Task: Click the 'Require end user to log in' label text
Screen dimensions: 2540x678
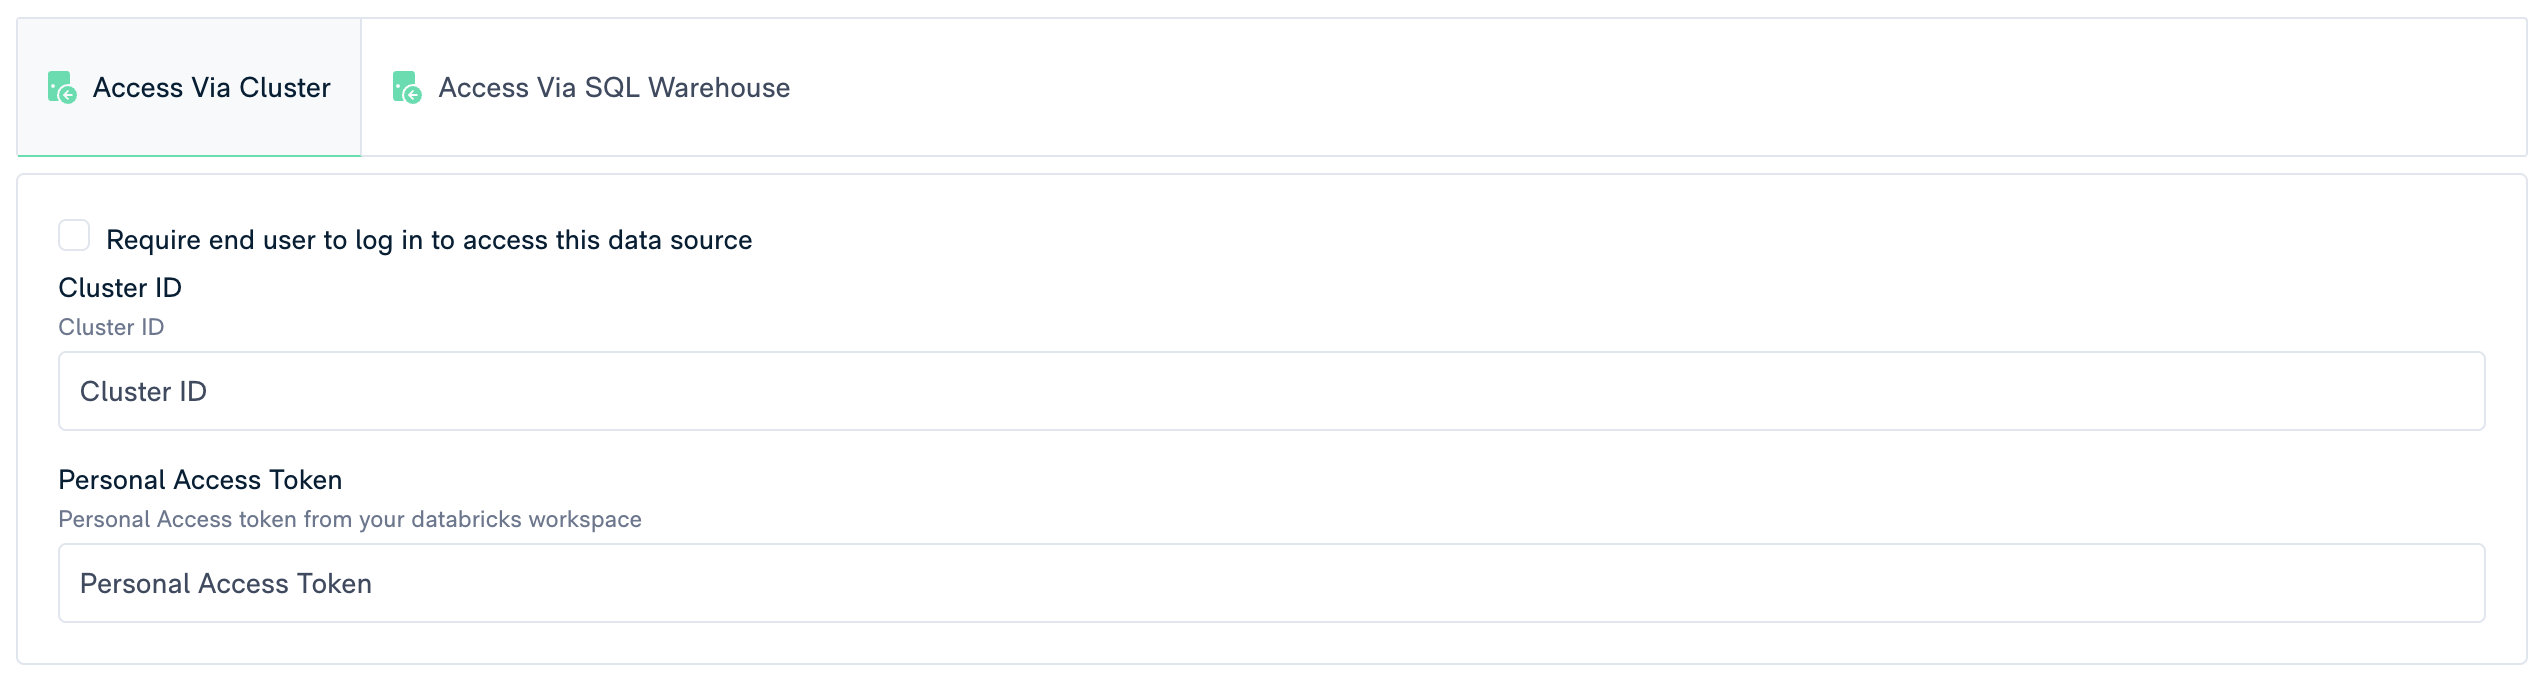Action: click(429, 240)
